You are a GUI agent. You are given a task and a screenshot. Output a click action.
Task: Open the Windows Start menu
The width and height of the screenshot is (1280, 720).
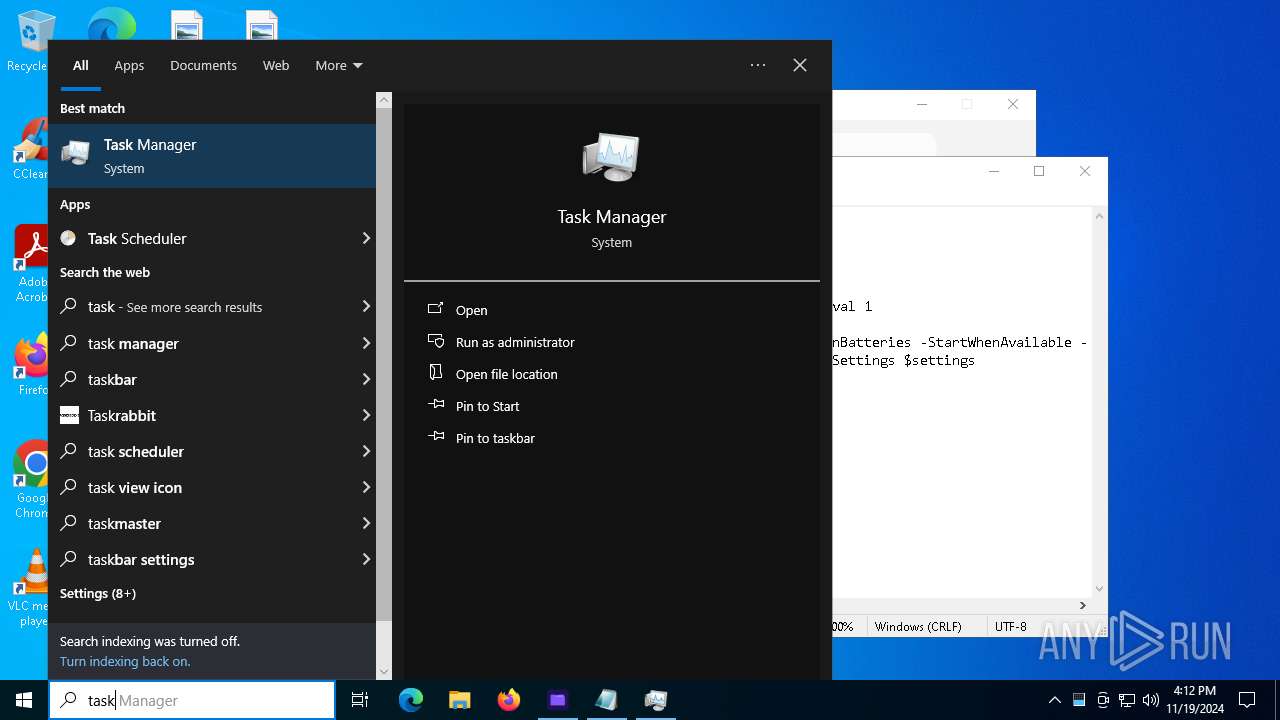[24, 700]
